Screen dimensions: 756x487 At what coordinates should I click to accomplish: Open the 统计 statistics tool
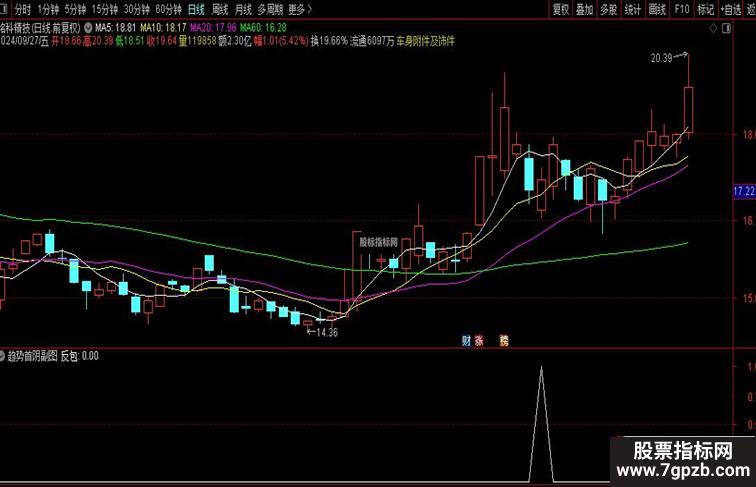[x=633, y=9]
